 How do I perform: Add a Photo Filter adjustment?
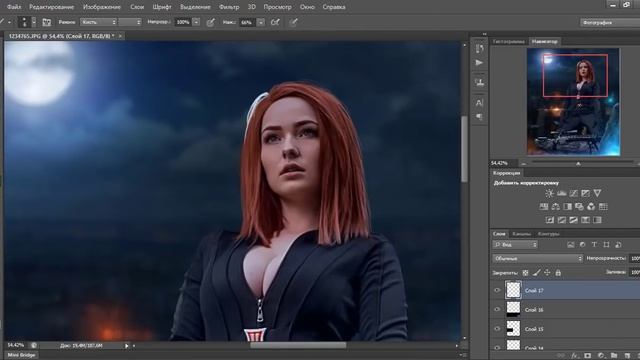pyautogui.click(x=579, y=207)
